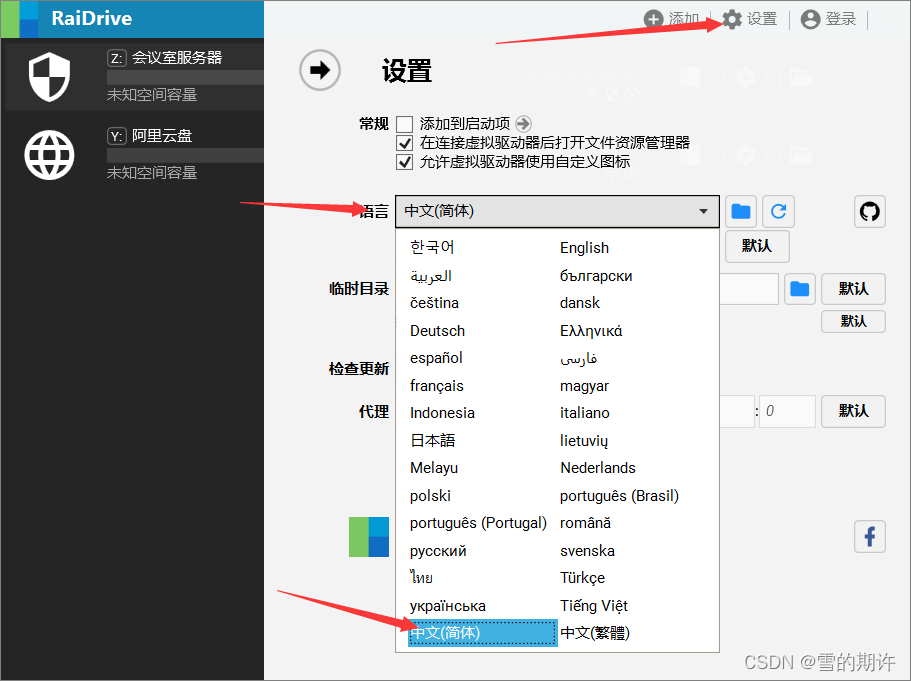
Task: Open the Facebook icon link
Action: tap(870, 536)
